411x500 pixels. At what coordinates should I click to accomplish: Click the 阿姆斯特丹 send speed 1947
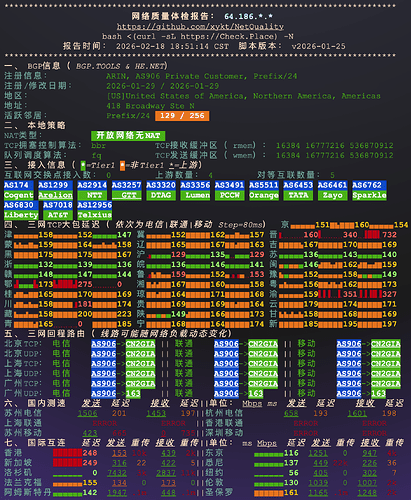(117, 492)
